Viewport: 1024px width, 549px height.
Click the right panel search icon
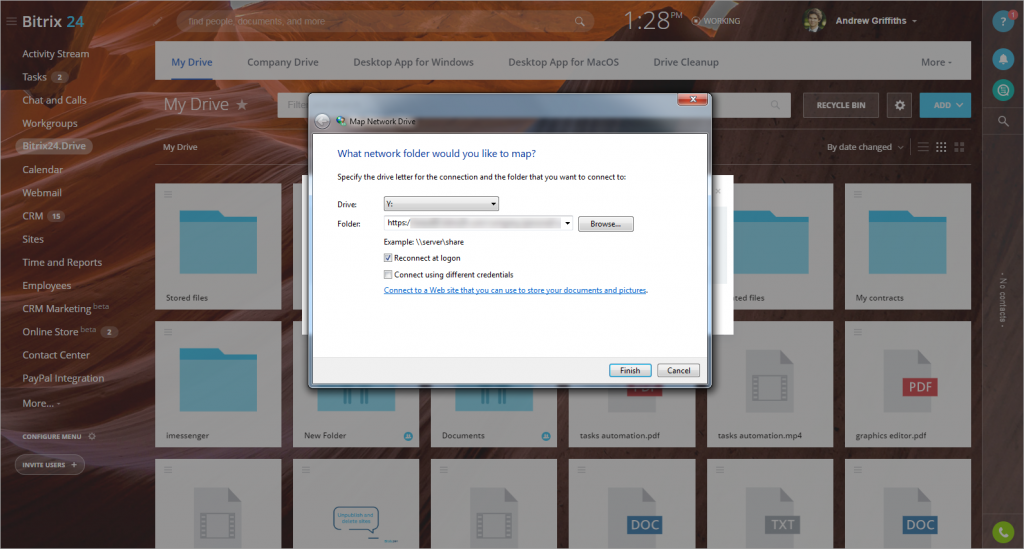pyautogui.click(x=1003, y=121)
